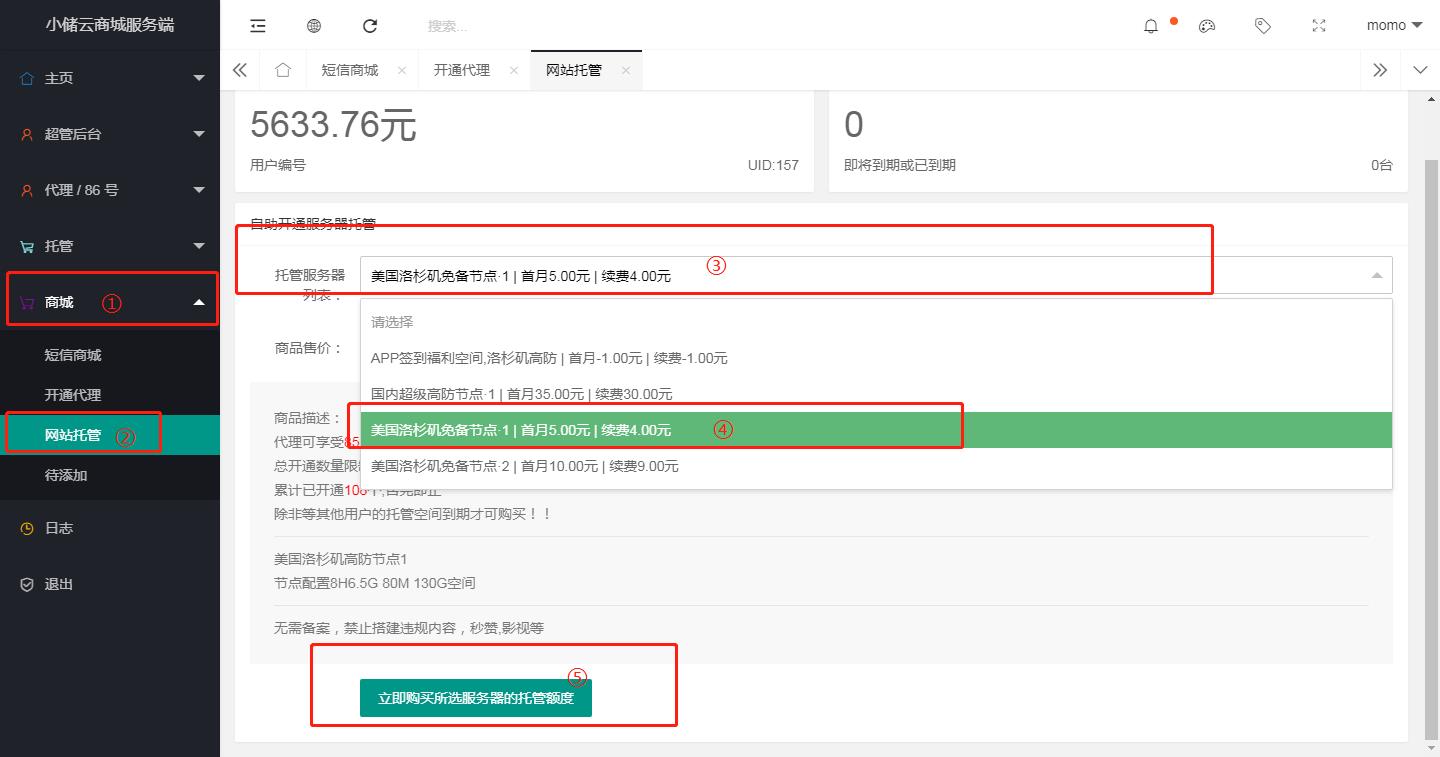Switch to the 短信商城 tab
The image size is (1440, 757).
click(350, 70)
